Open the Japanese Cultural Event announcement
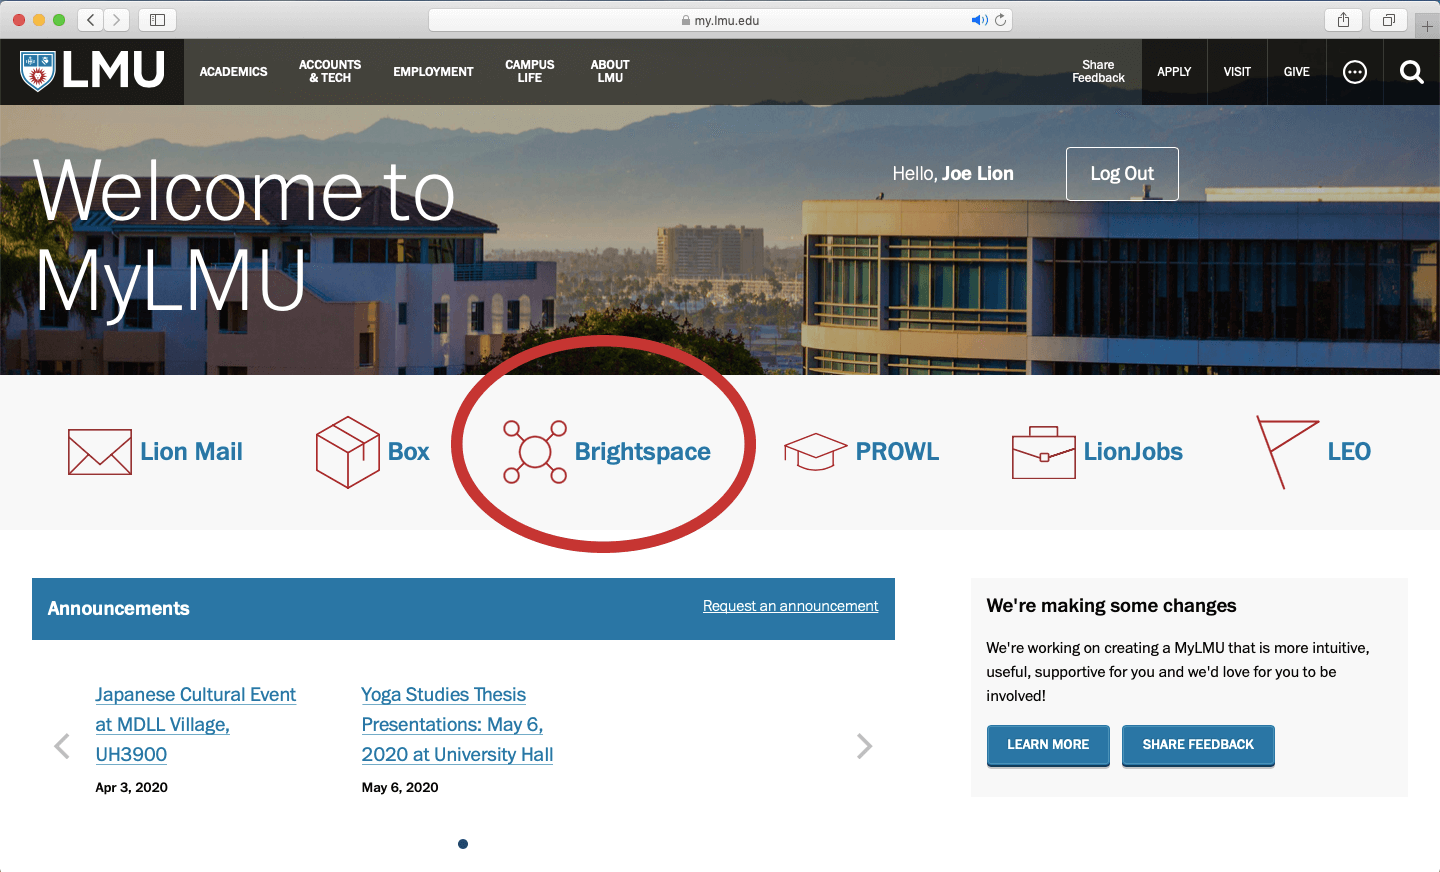 tap(195, 724)
